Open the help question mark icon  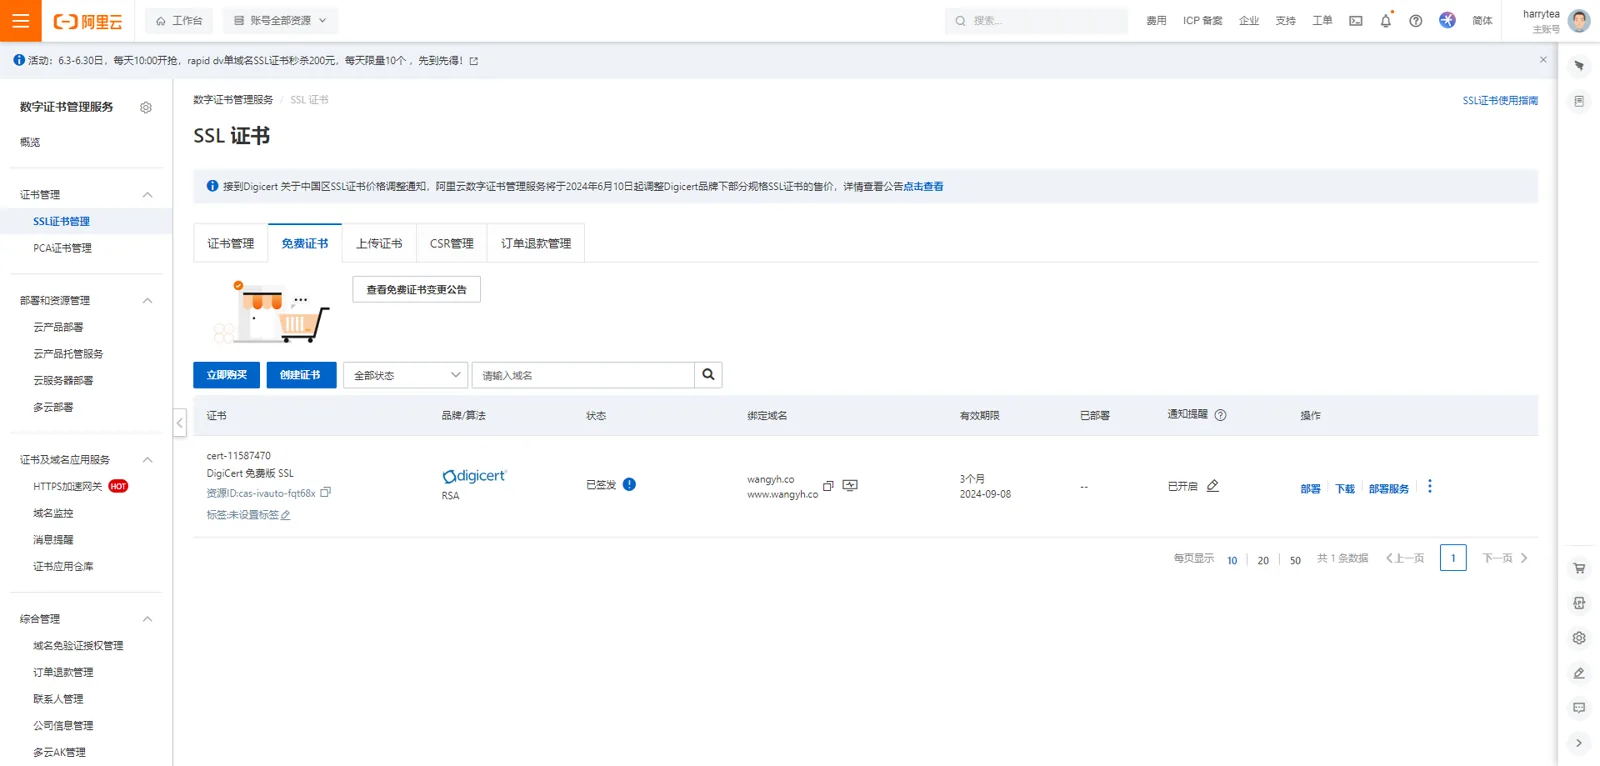tap(1415, 21)
